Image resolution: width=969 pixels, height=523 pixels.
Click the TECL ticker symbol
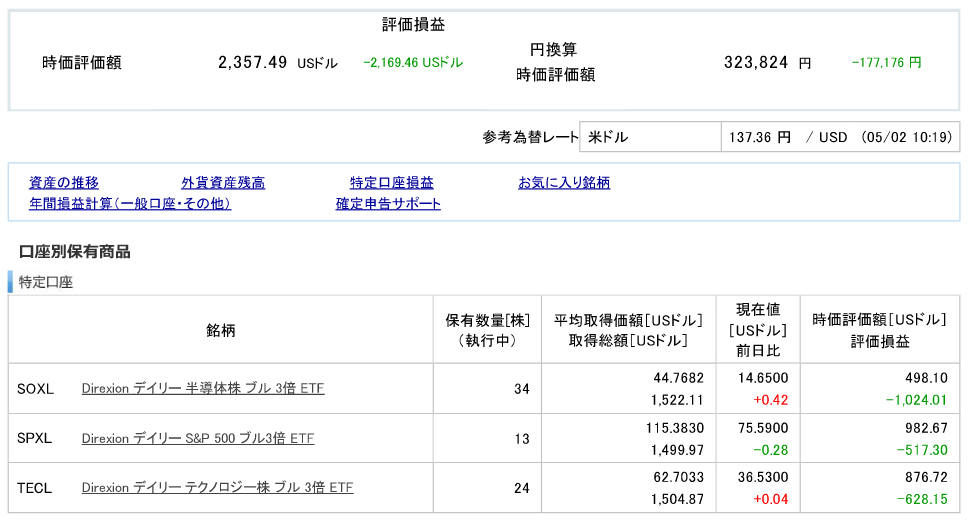click(35, 488)
